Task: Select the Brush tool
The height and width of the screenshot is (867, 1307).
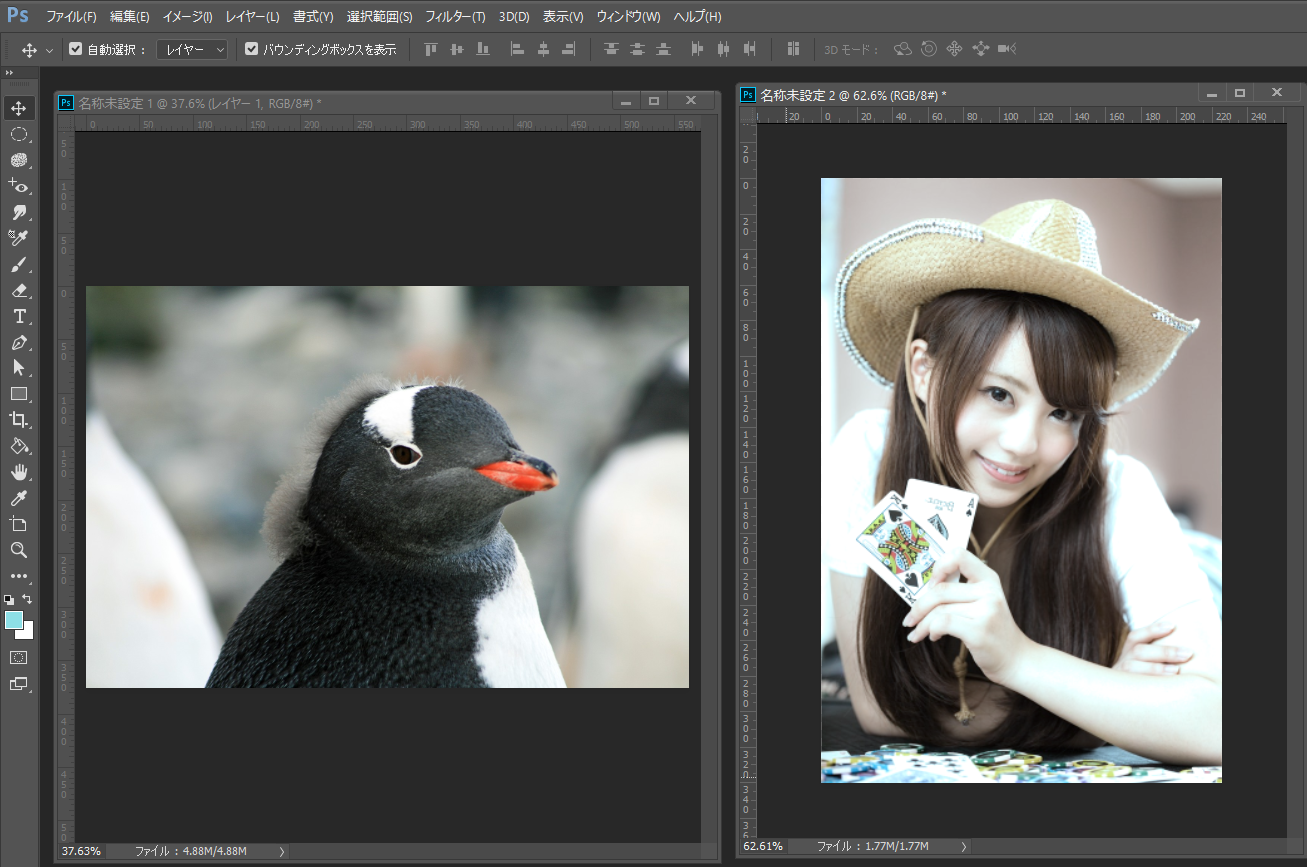Action: coord(19,264)
